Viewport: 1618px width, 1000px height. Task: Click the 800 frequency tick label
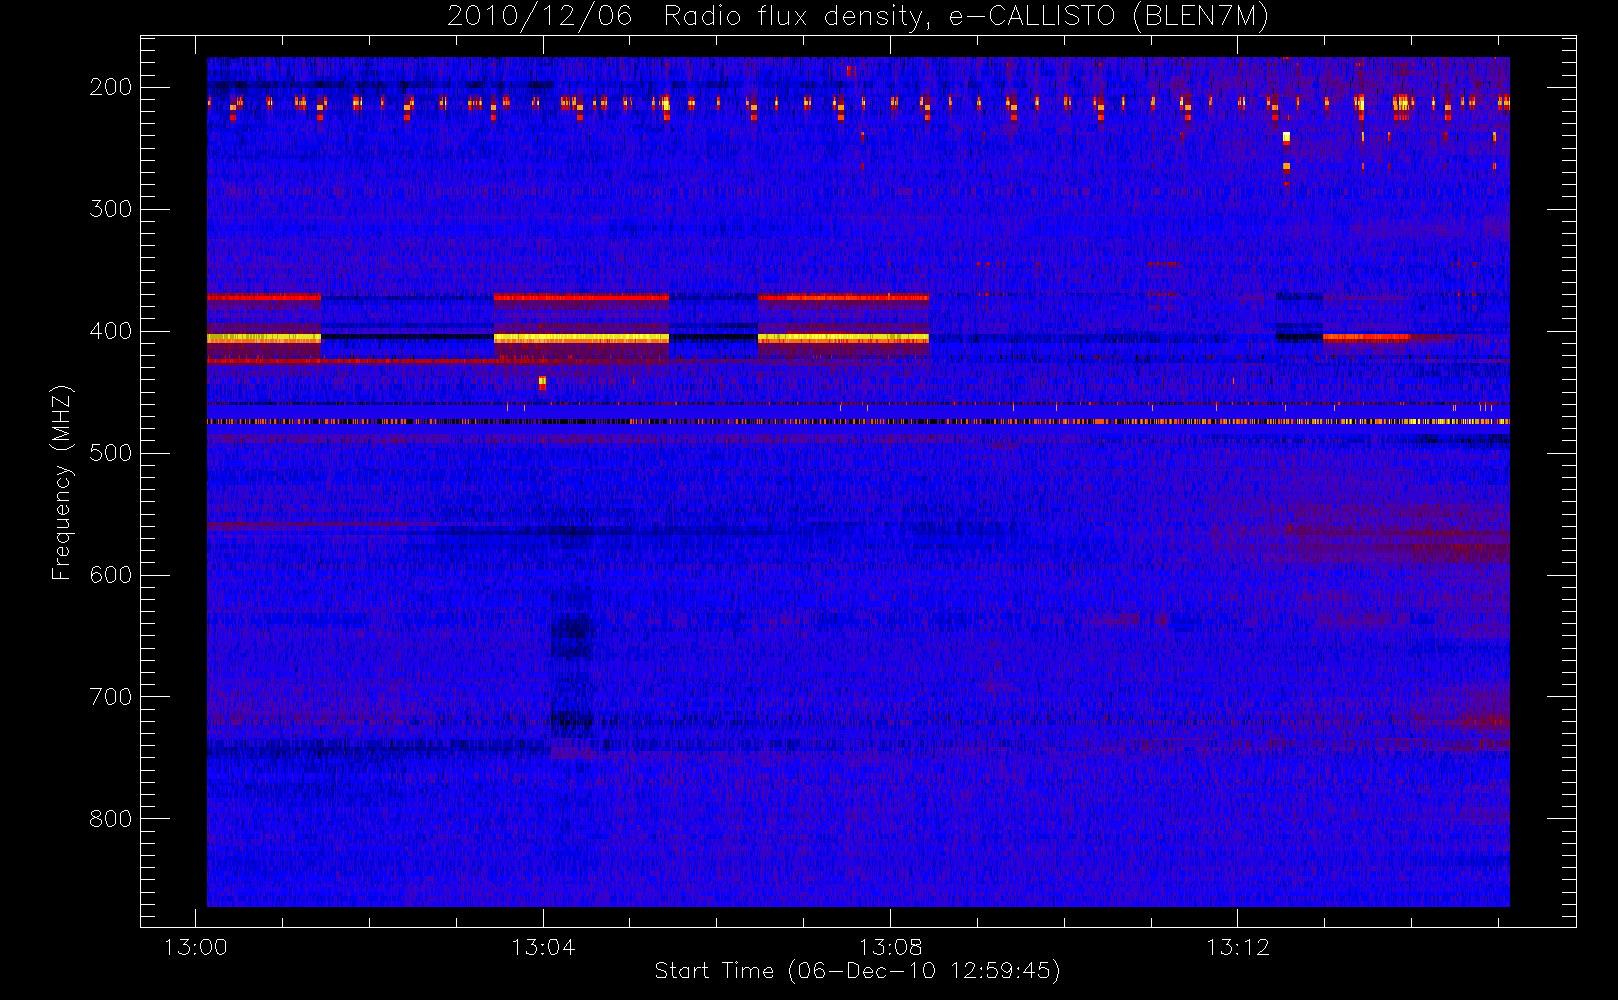tap(110, 819)
